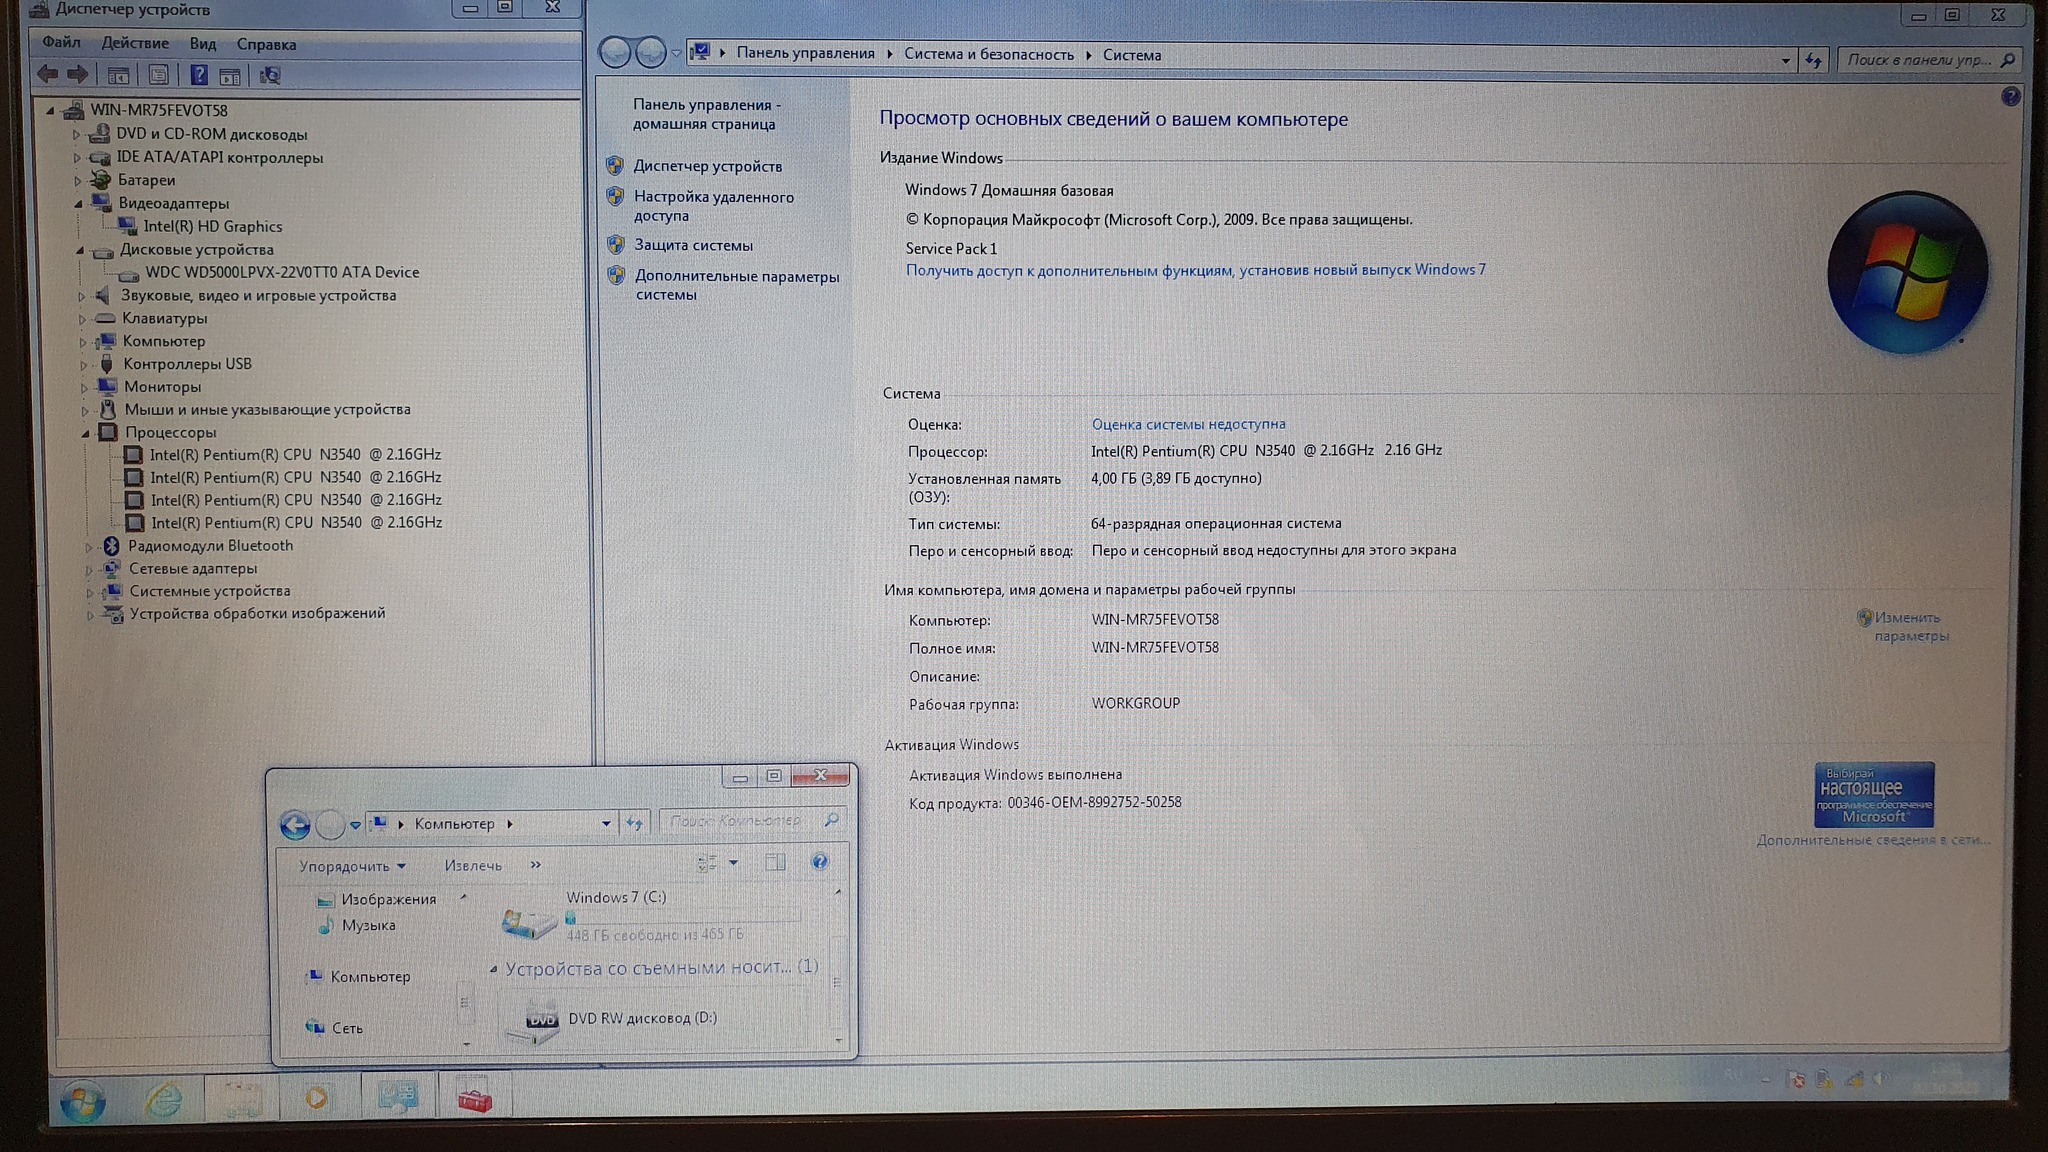Click the Properties toolbar icon in Device Manager
Viewport: 2048px width, 1152px height.
point(158,75)
